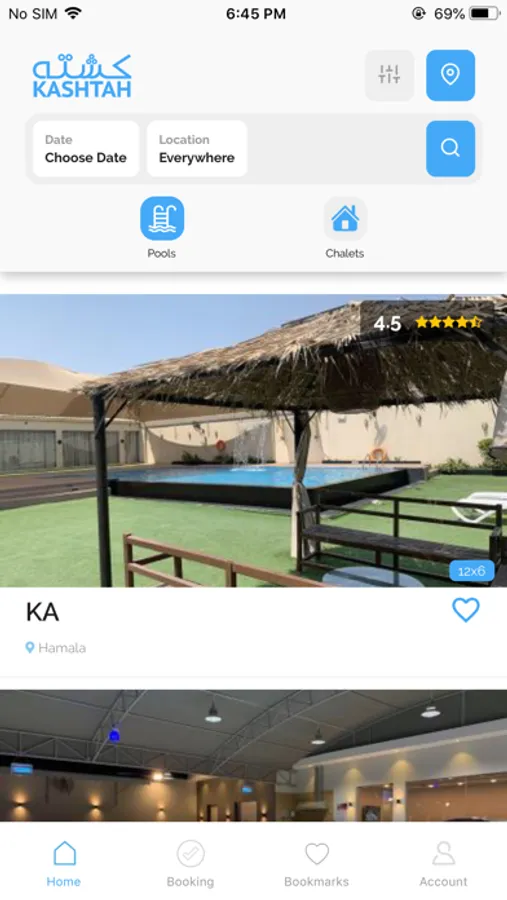Open the KA pool listing photo
The width and height of the screenshot is (507, 900).
(253, 440)
